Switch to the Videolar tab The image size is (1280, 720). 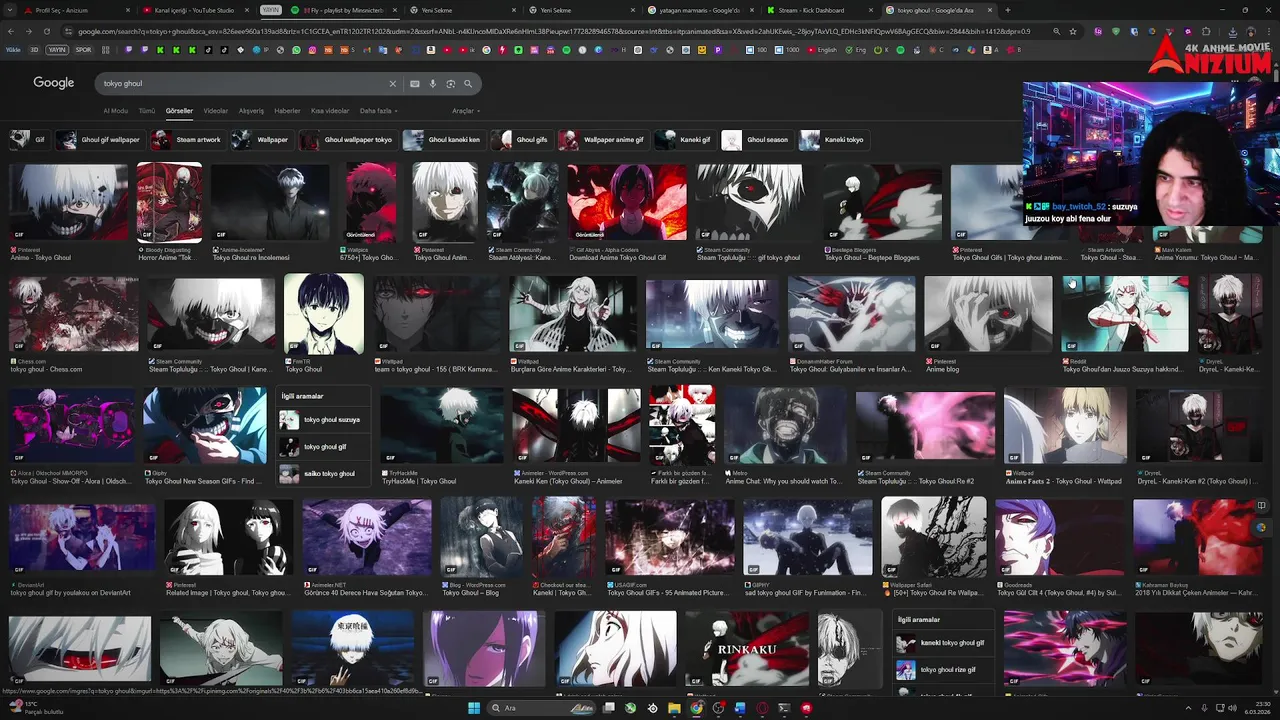point(216,111)
